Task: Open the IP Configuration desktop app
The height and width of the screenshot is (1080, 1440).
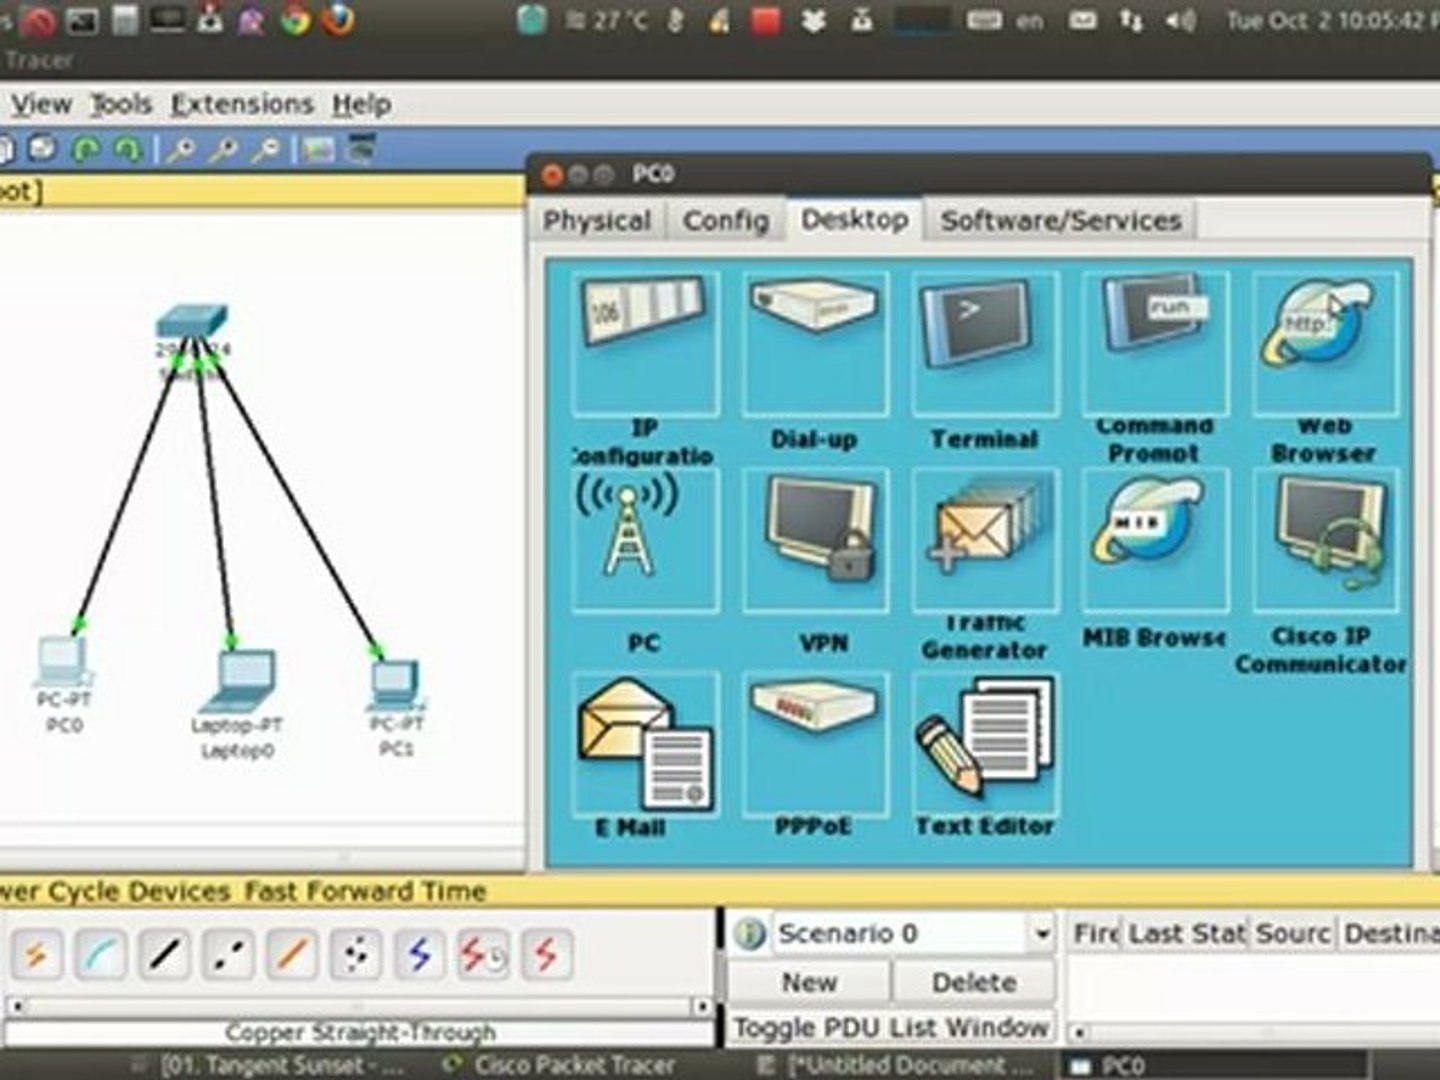Action: (x=645, y=343)
